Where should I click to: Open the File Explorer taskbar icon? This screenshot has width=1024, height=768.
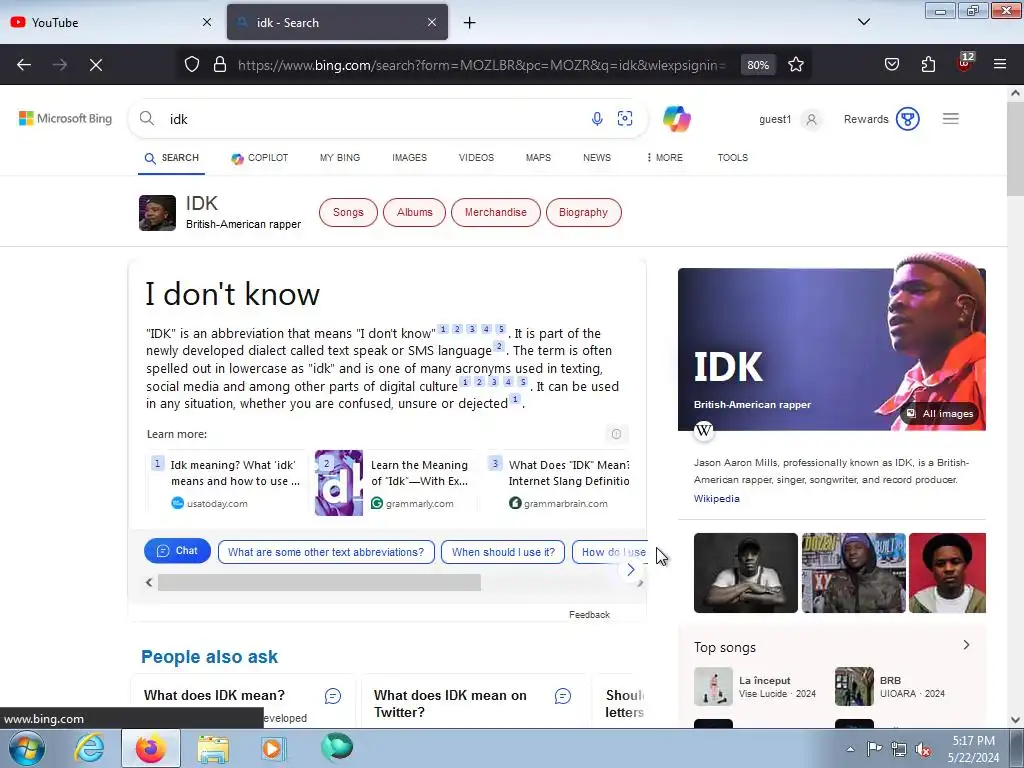point(213,748)
